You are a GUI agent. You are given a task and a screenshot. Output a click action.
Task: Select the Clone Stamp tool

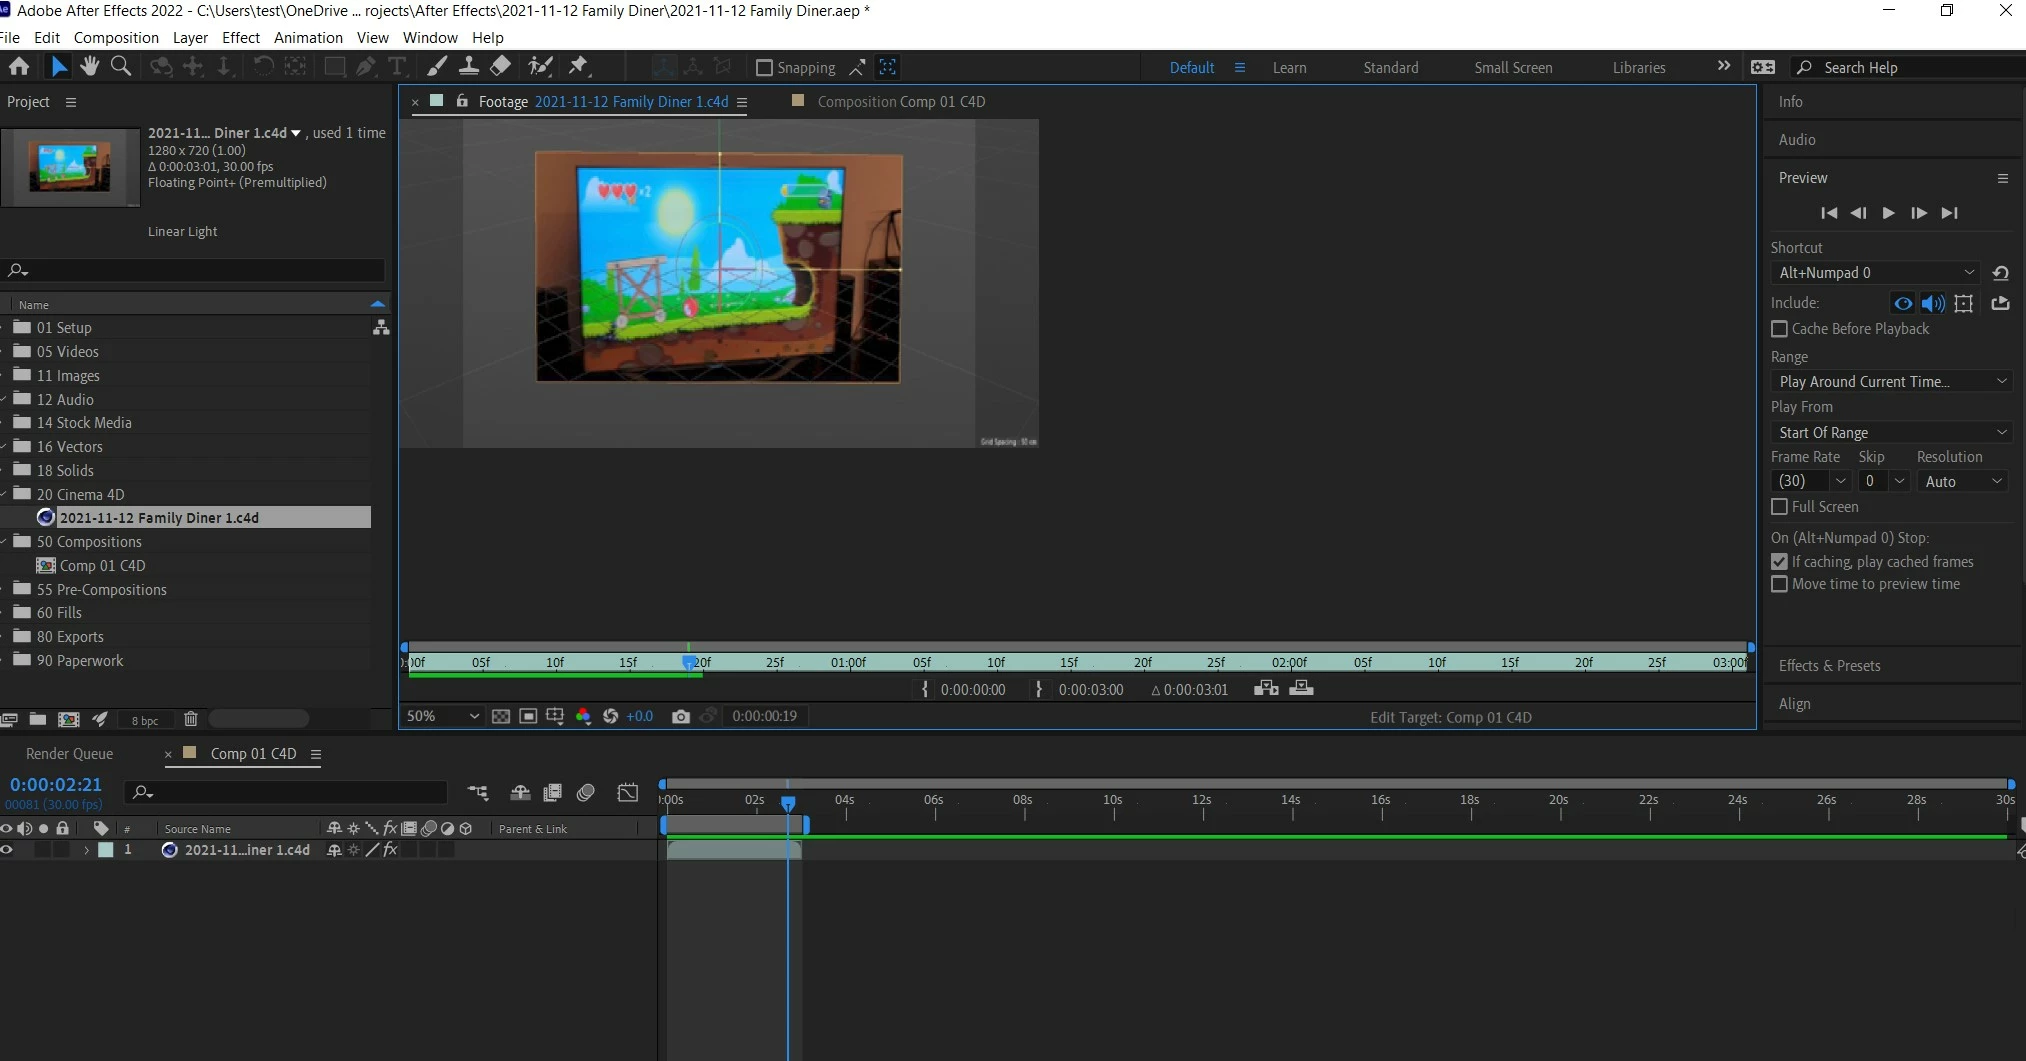[x=468, y=66]
